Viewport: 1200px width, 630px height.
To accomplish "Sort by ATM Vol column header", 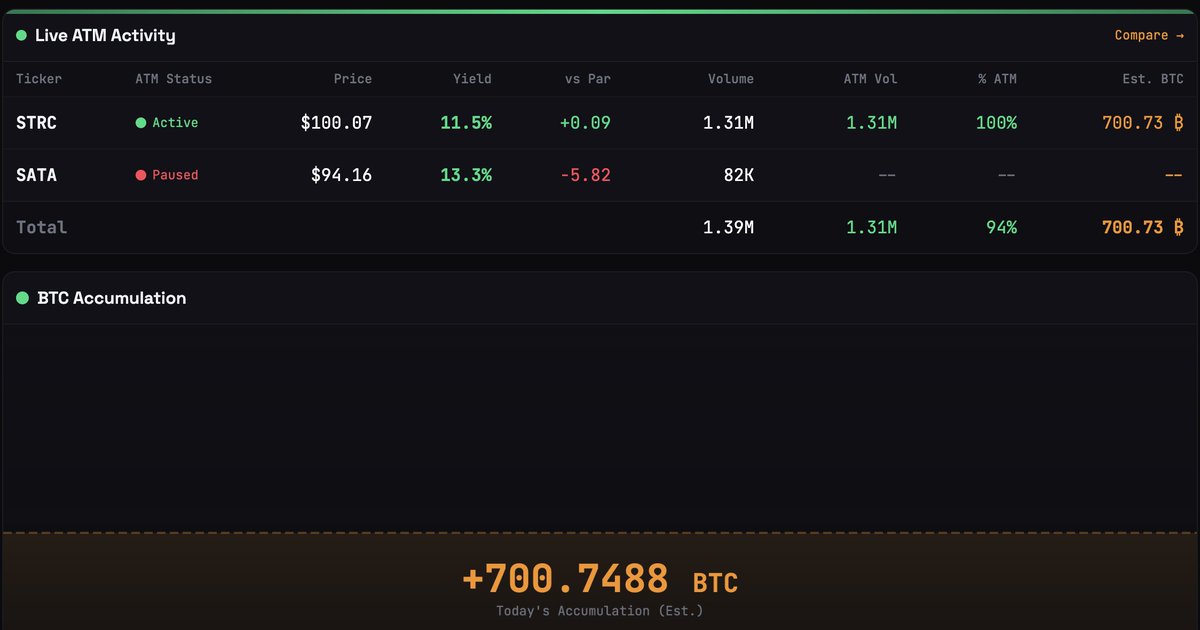I will tap(869, 79).
